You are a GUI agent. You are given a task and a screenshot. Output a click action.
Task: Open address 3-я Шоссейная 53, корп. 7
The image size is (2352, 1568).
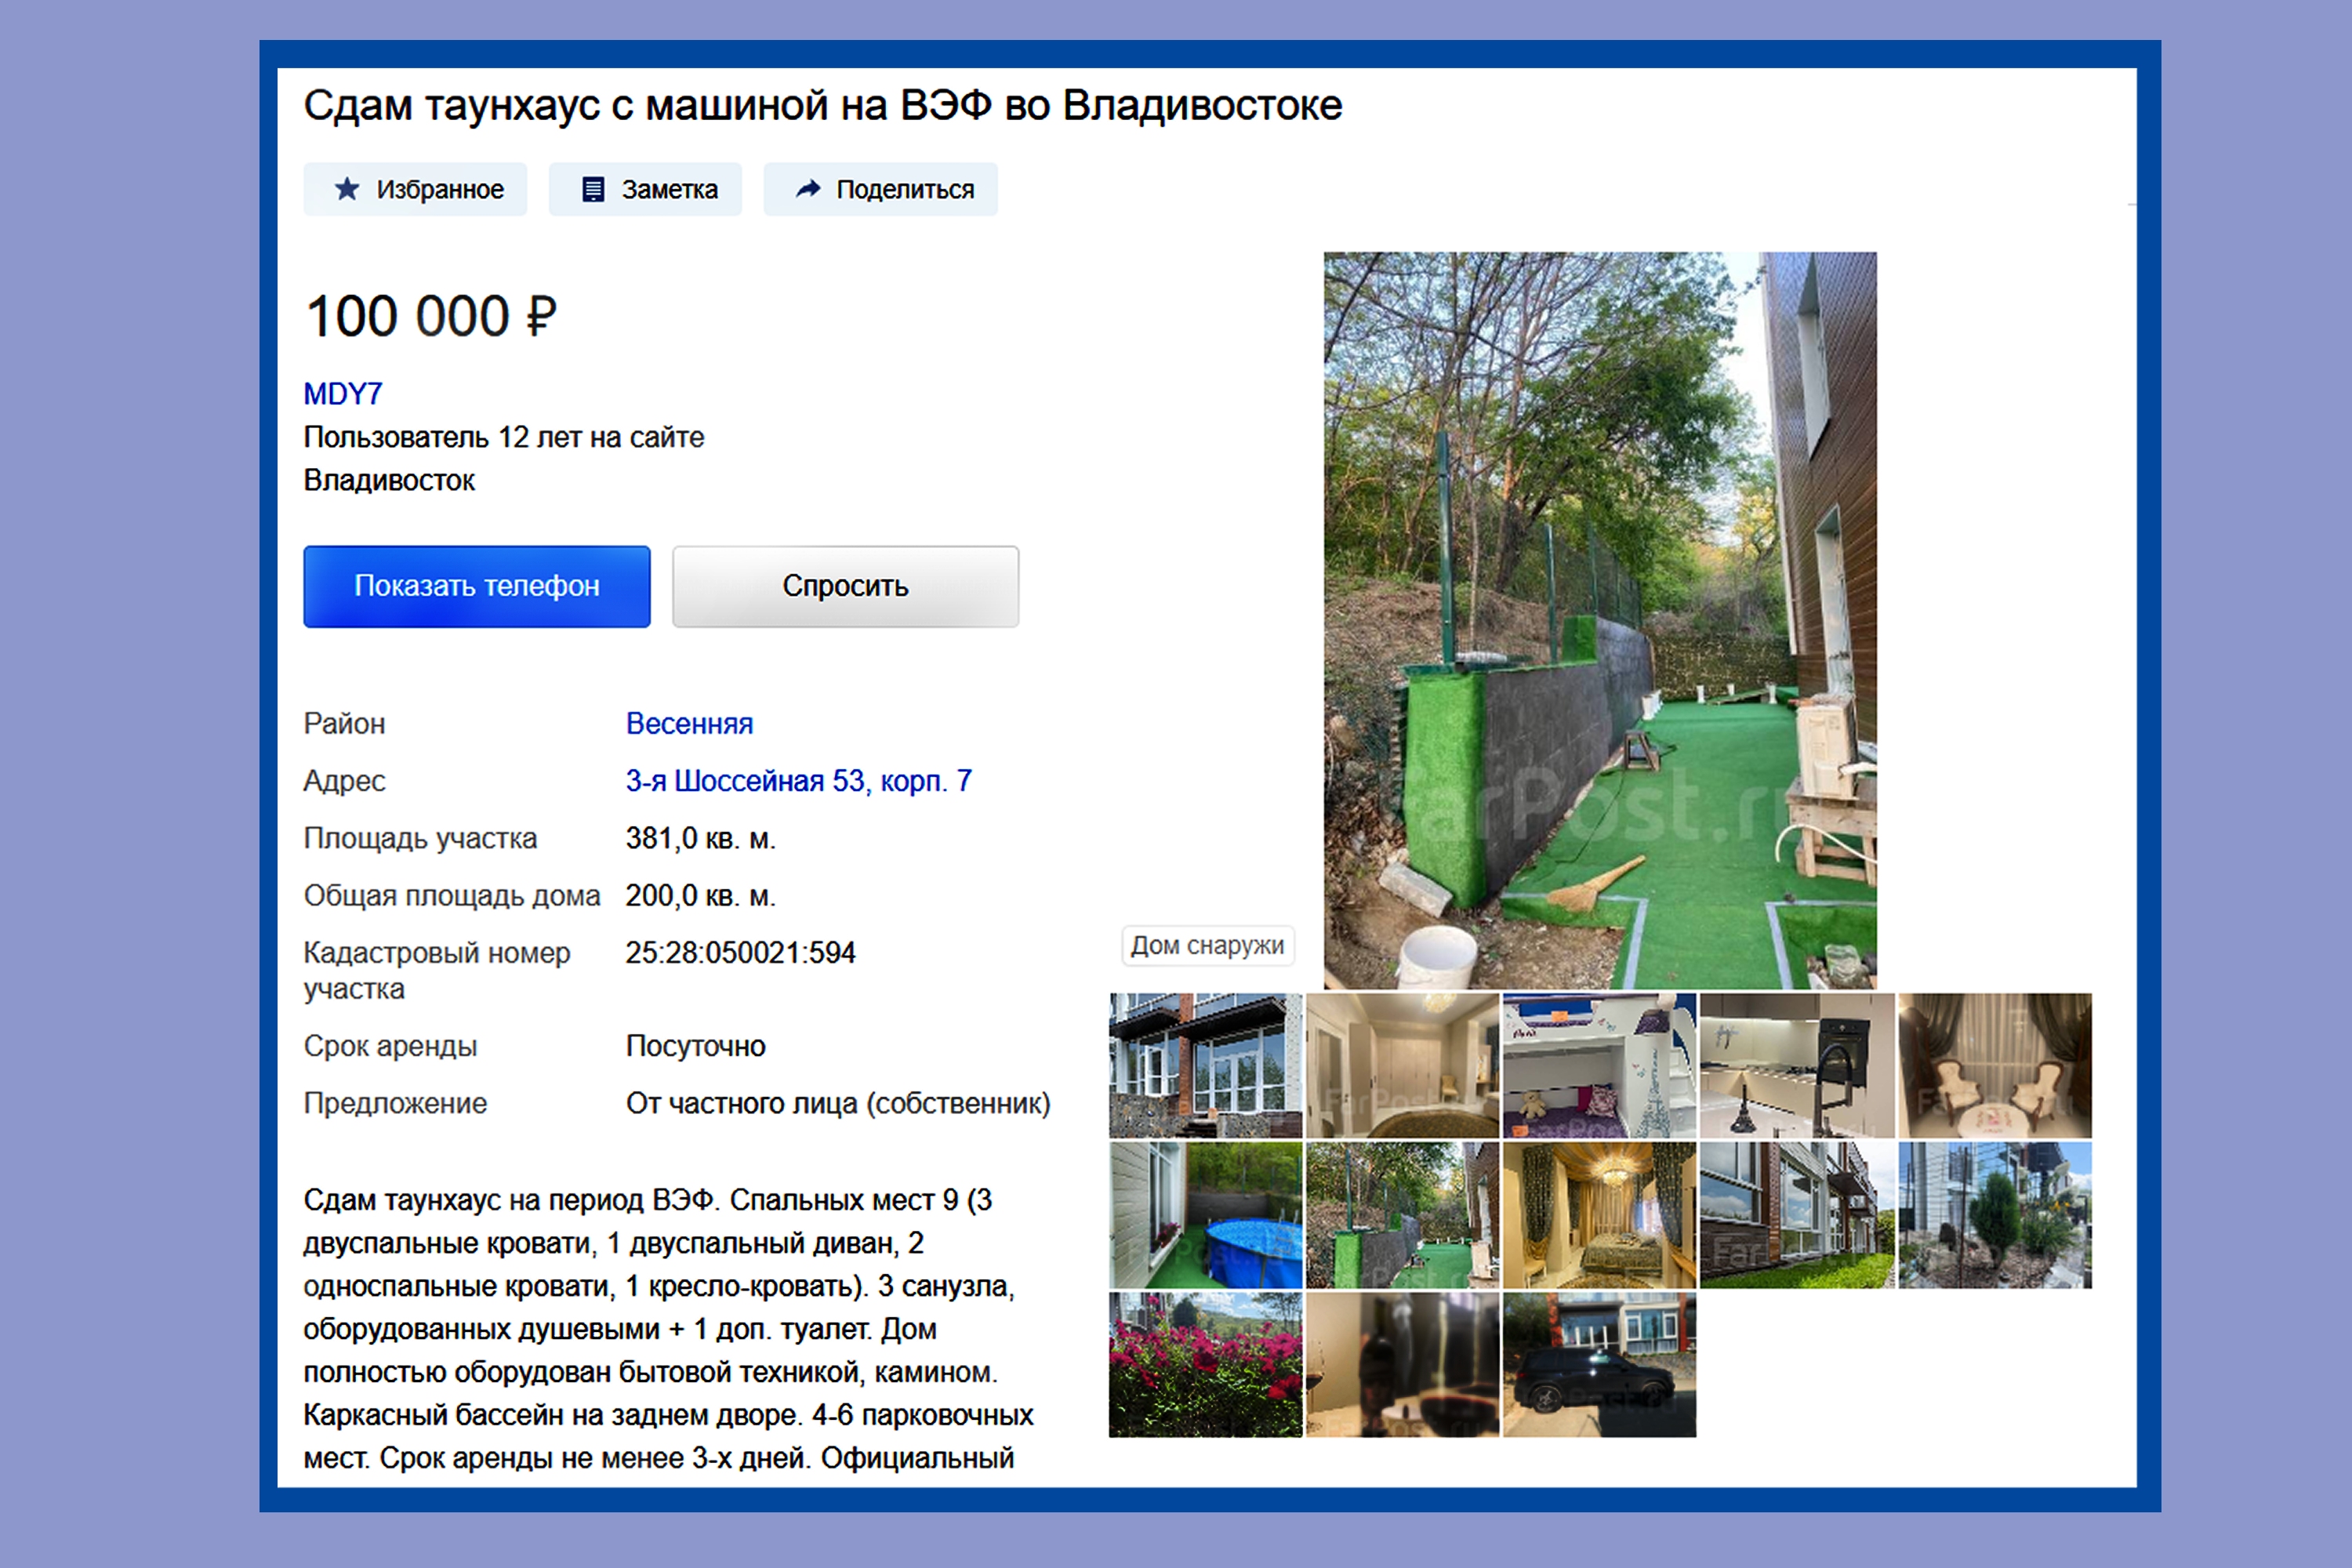point(798,780)
